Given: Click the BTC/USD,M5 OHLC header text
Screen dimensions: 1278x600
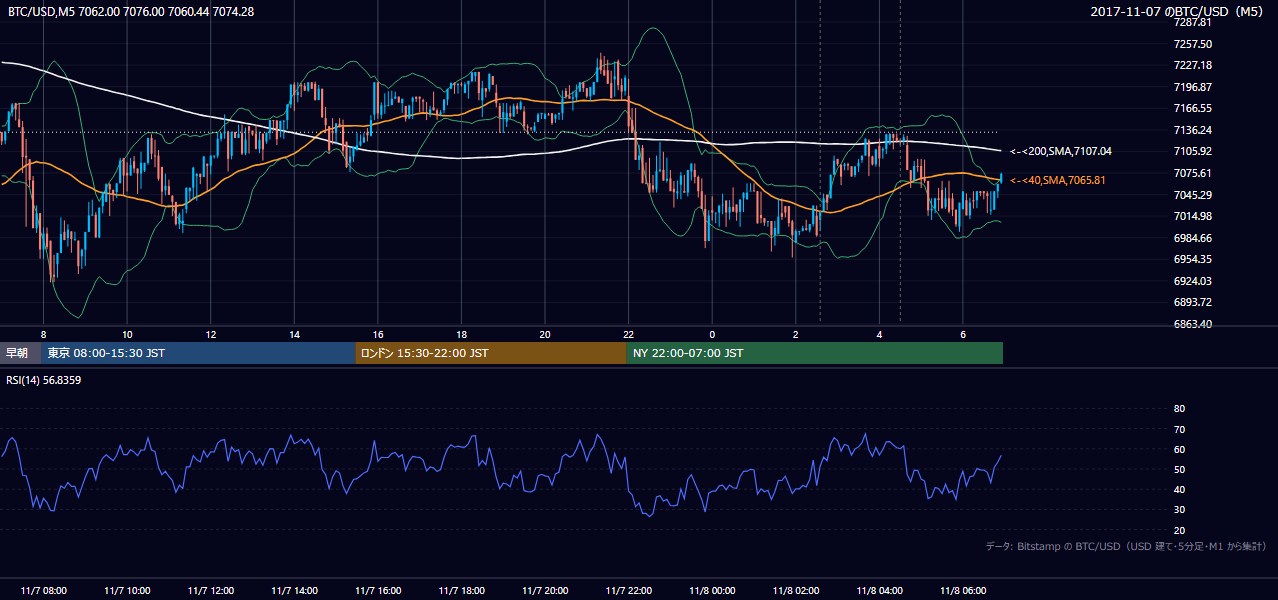Looking at the screenshot, I should click(130, 11).
